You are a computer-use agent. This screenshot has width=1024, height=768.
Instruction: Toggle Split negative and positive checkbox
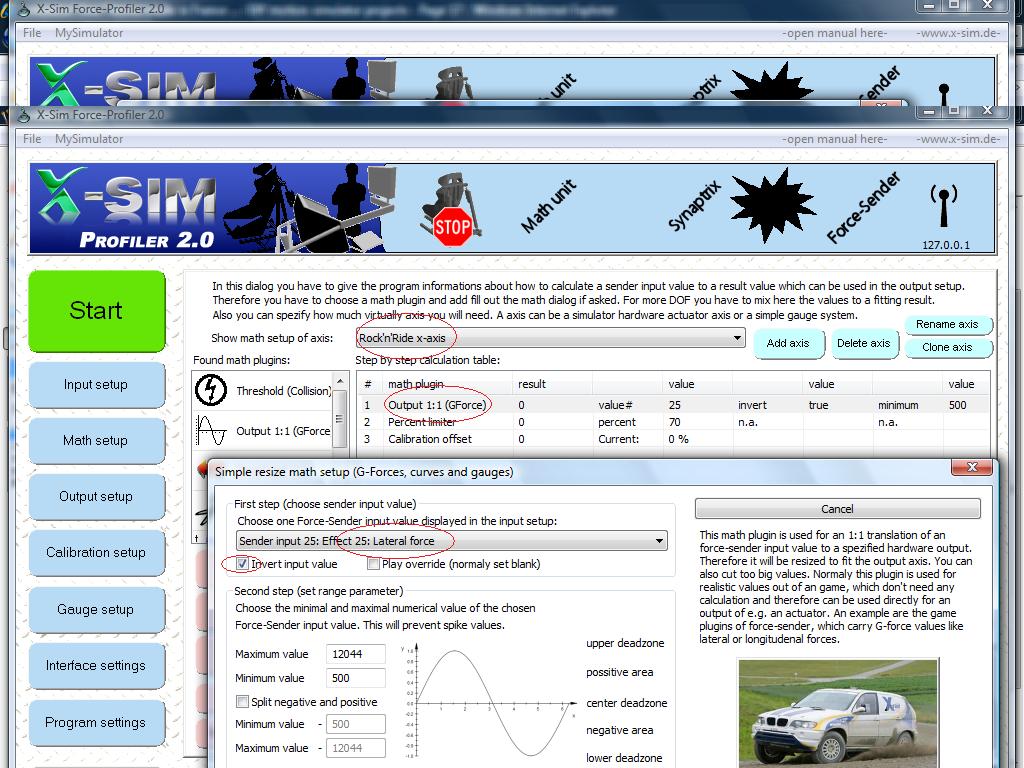[242, 701]
